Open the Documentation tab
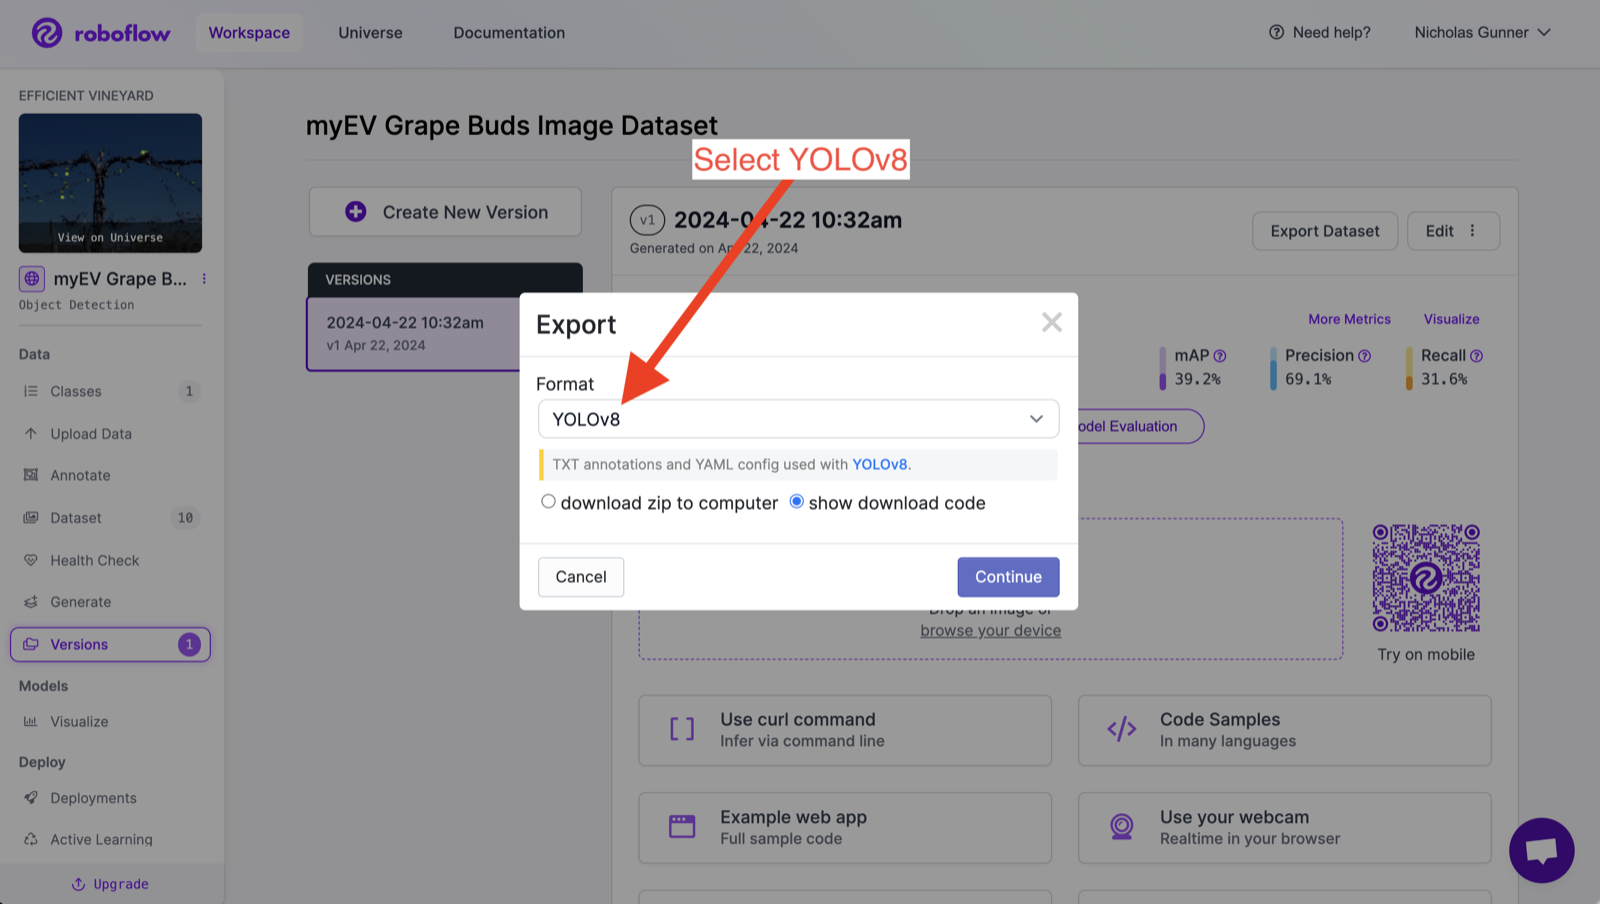The height and width of the screenshot is (904, 1600). [509, 32]
